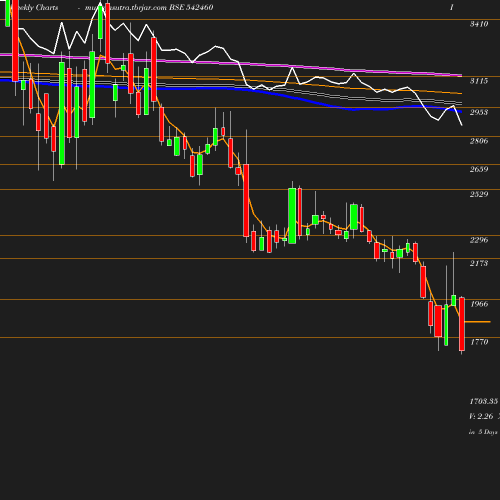
Task: Click the munafasutra website name in header
Action: [126, 8]
